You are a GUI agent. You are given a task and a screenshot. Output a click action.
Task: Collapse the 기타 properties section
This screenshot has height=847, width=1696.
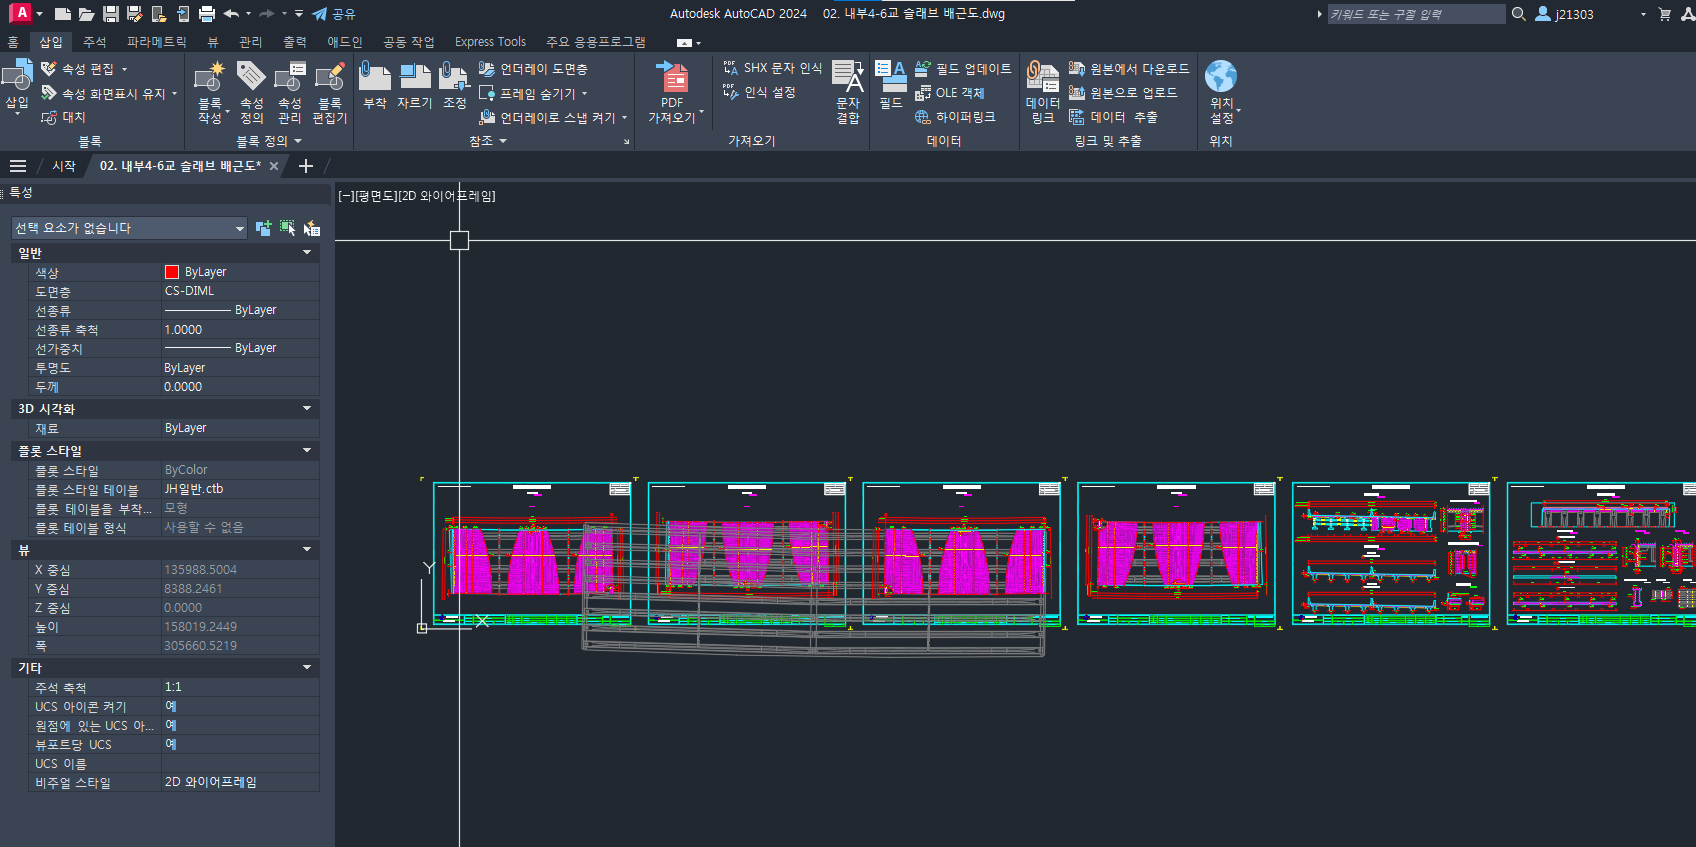[307, 667]
